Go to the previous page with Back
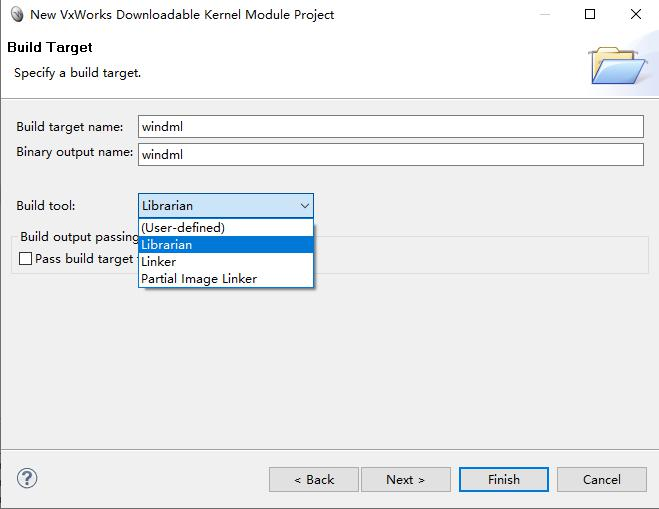This screenshot has width=659, height=509. tap(314, 479)
